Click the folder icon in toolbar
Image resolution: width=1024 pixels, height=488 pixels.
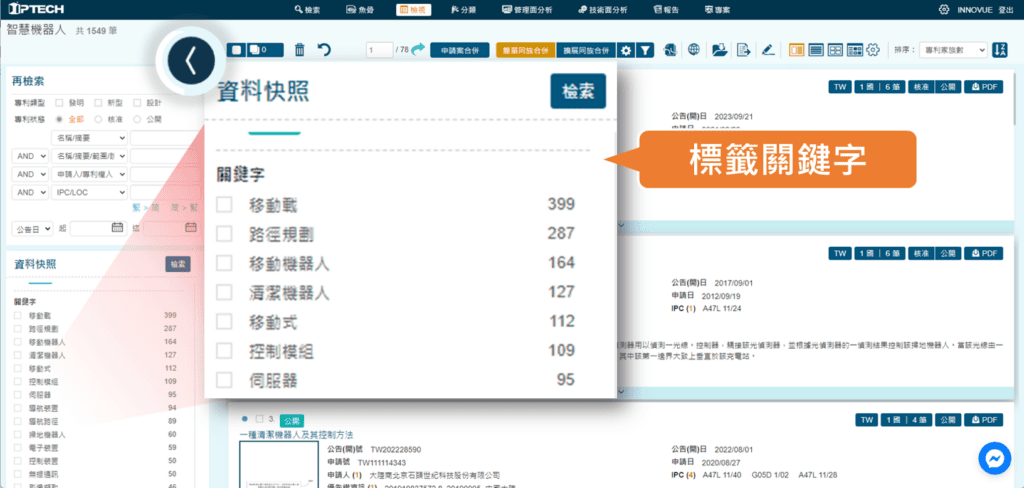tap(719, 49)
